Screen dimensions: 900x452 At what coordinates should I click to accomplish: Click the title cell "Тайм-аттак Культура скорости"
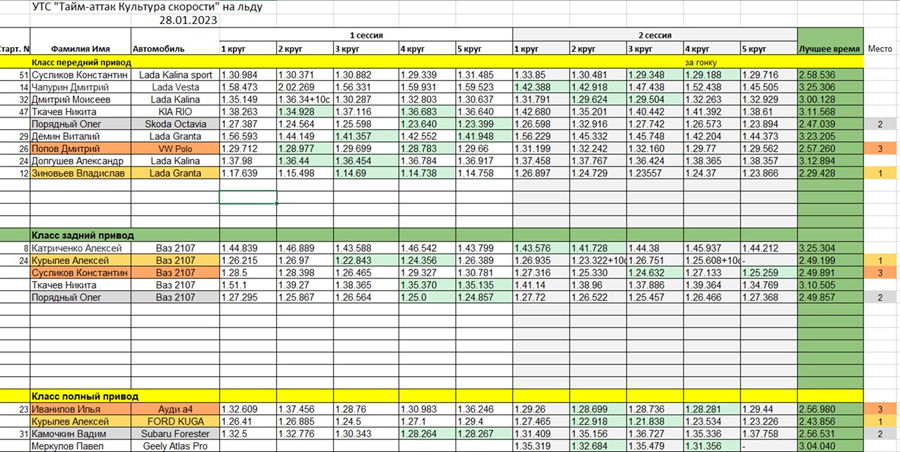coord(170,6)
